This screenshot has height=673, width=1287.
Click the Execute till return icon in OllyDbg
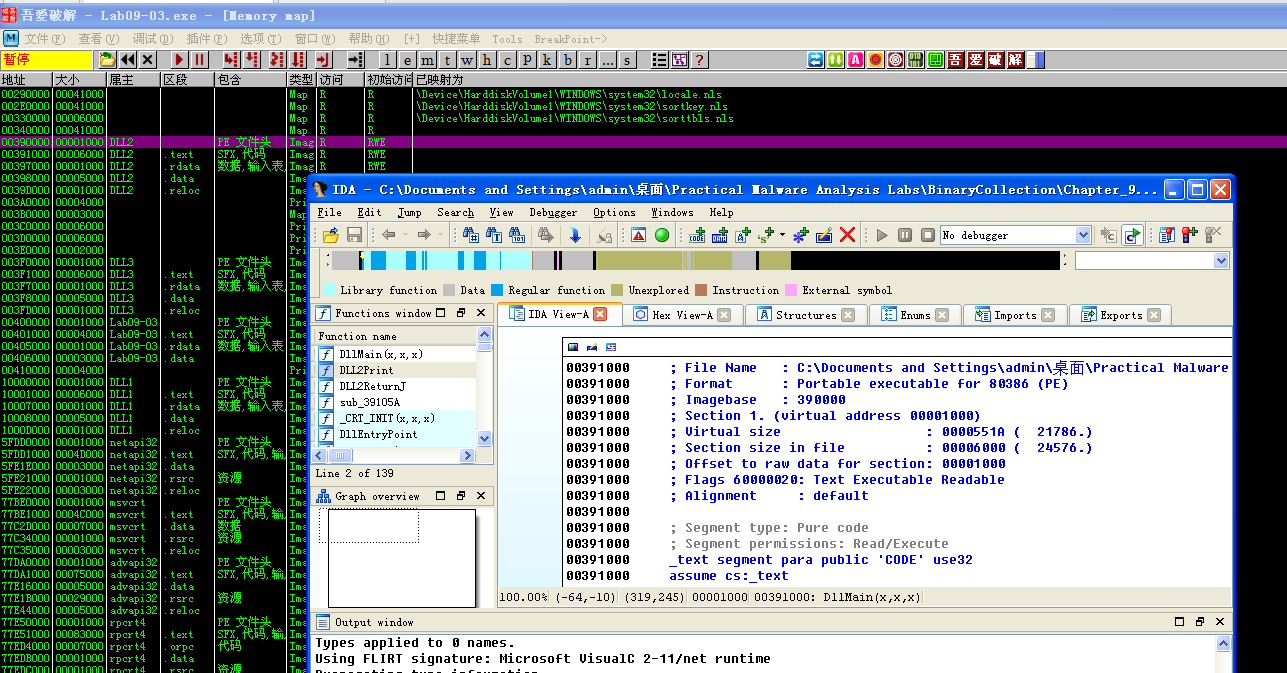tap(324, 60)
